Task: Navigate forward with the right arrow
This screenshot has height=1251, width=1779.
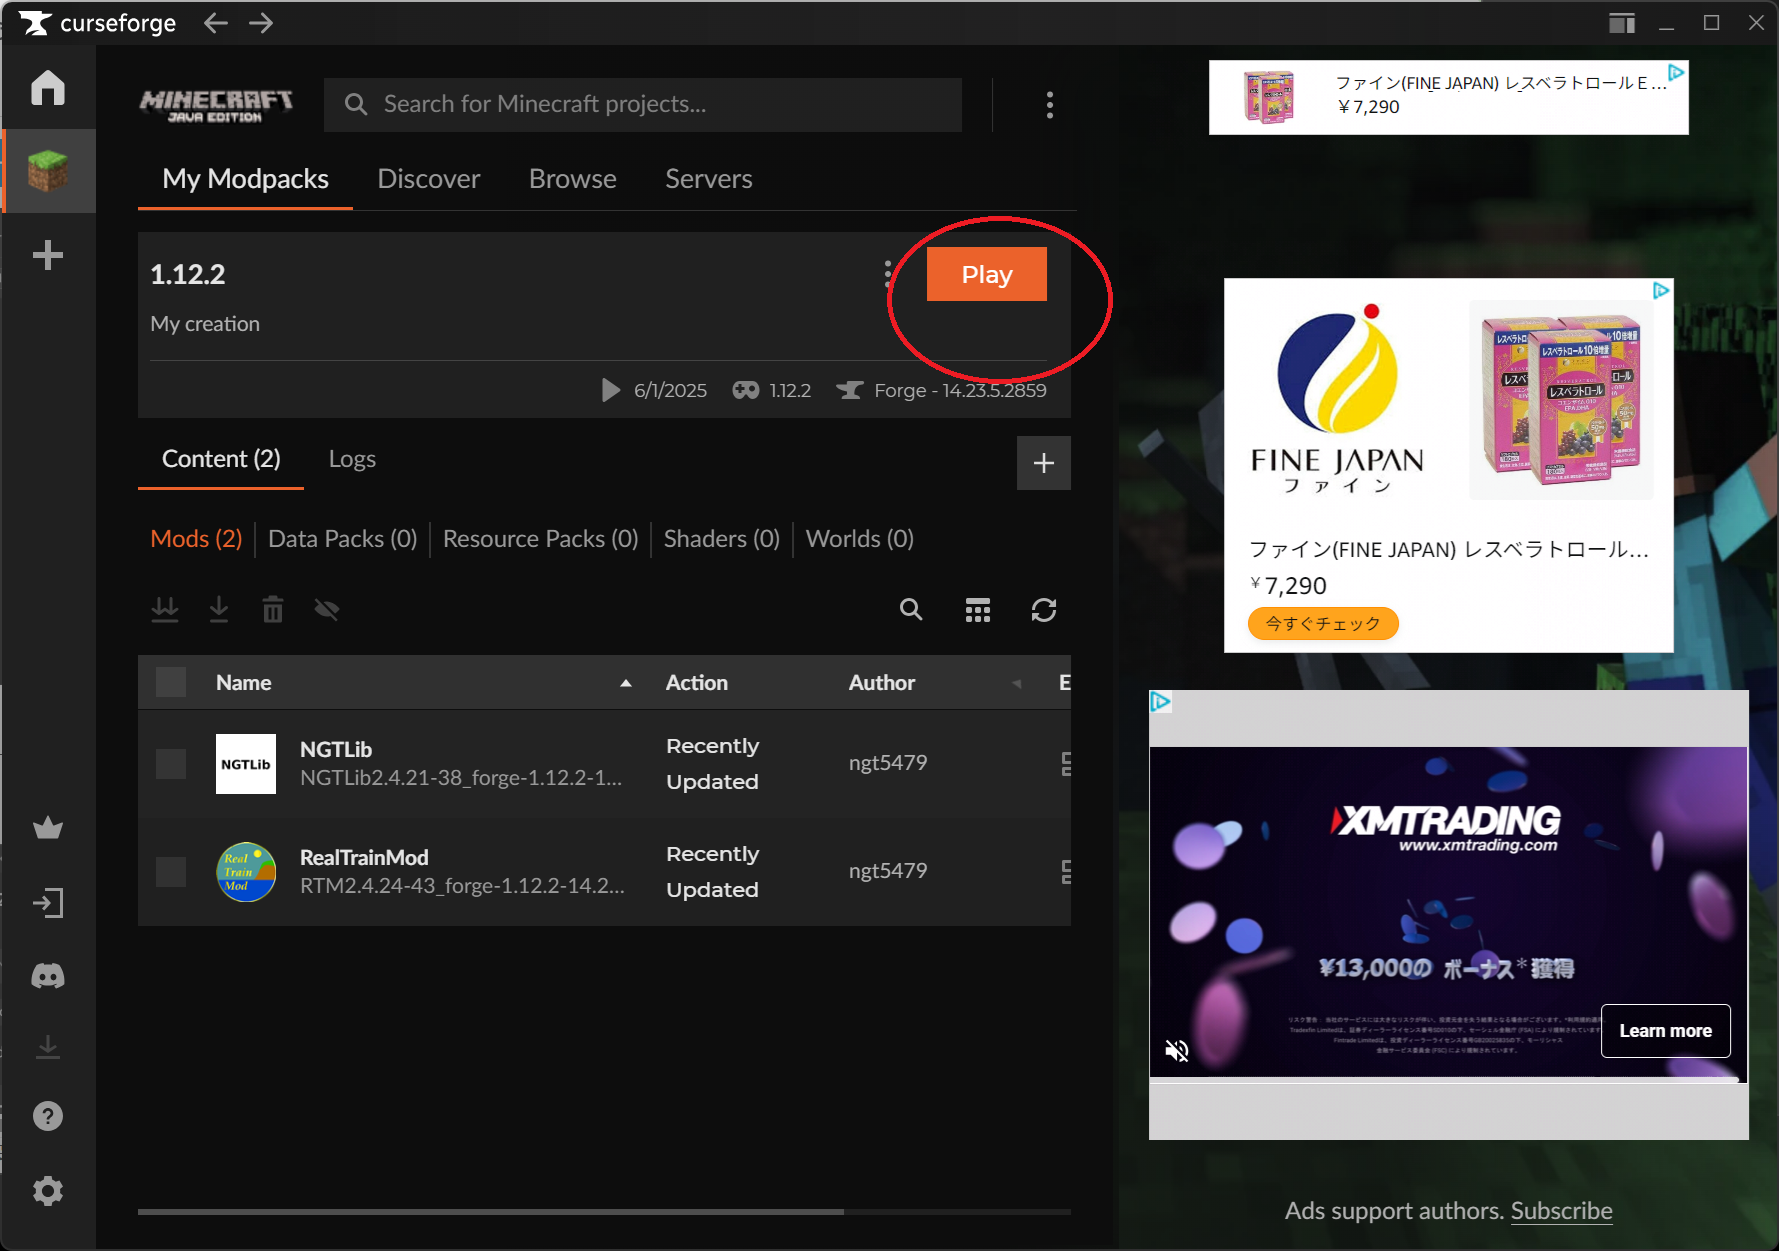Action: [261, 23]
